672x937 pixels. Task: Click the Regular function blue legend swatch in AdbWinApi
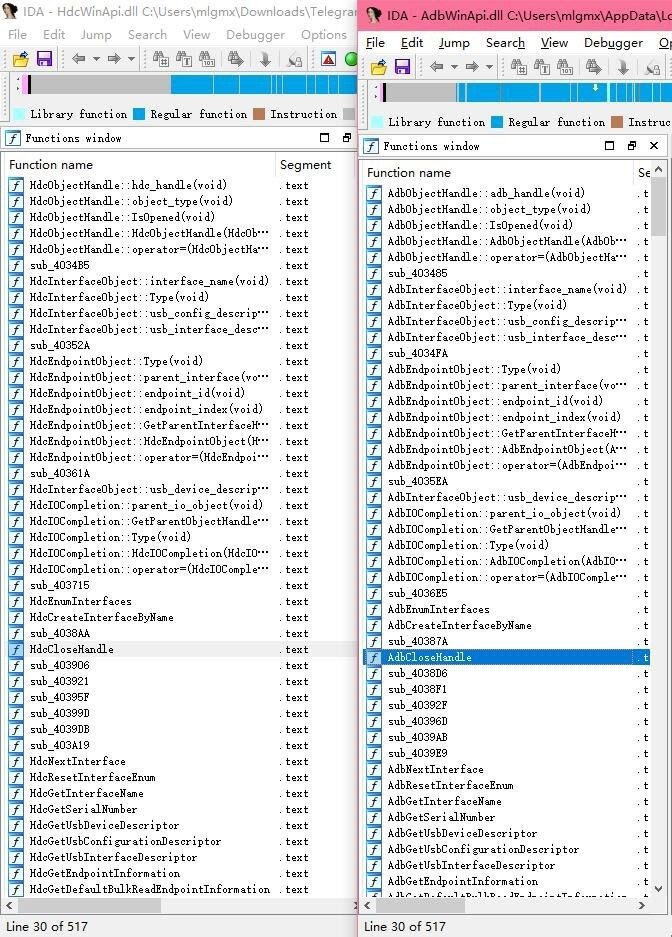(496, 122)
